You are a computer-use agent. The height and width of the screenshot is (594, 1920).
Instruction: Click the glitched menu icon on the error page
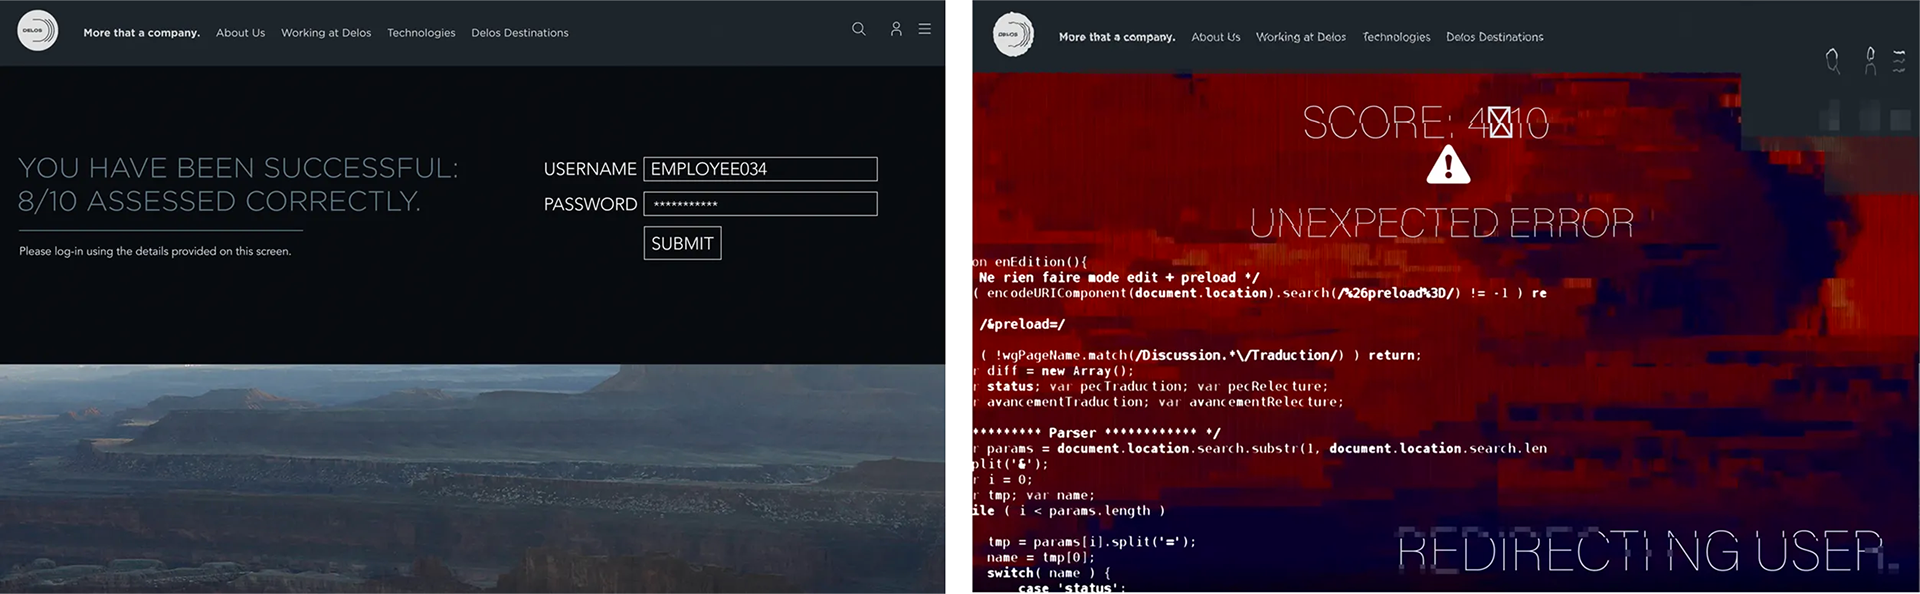(x=1900, y=61)
